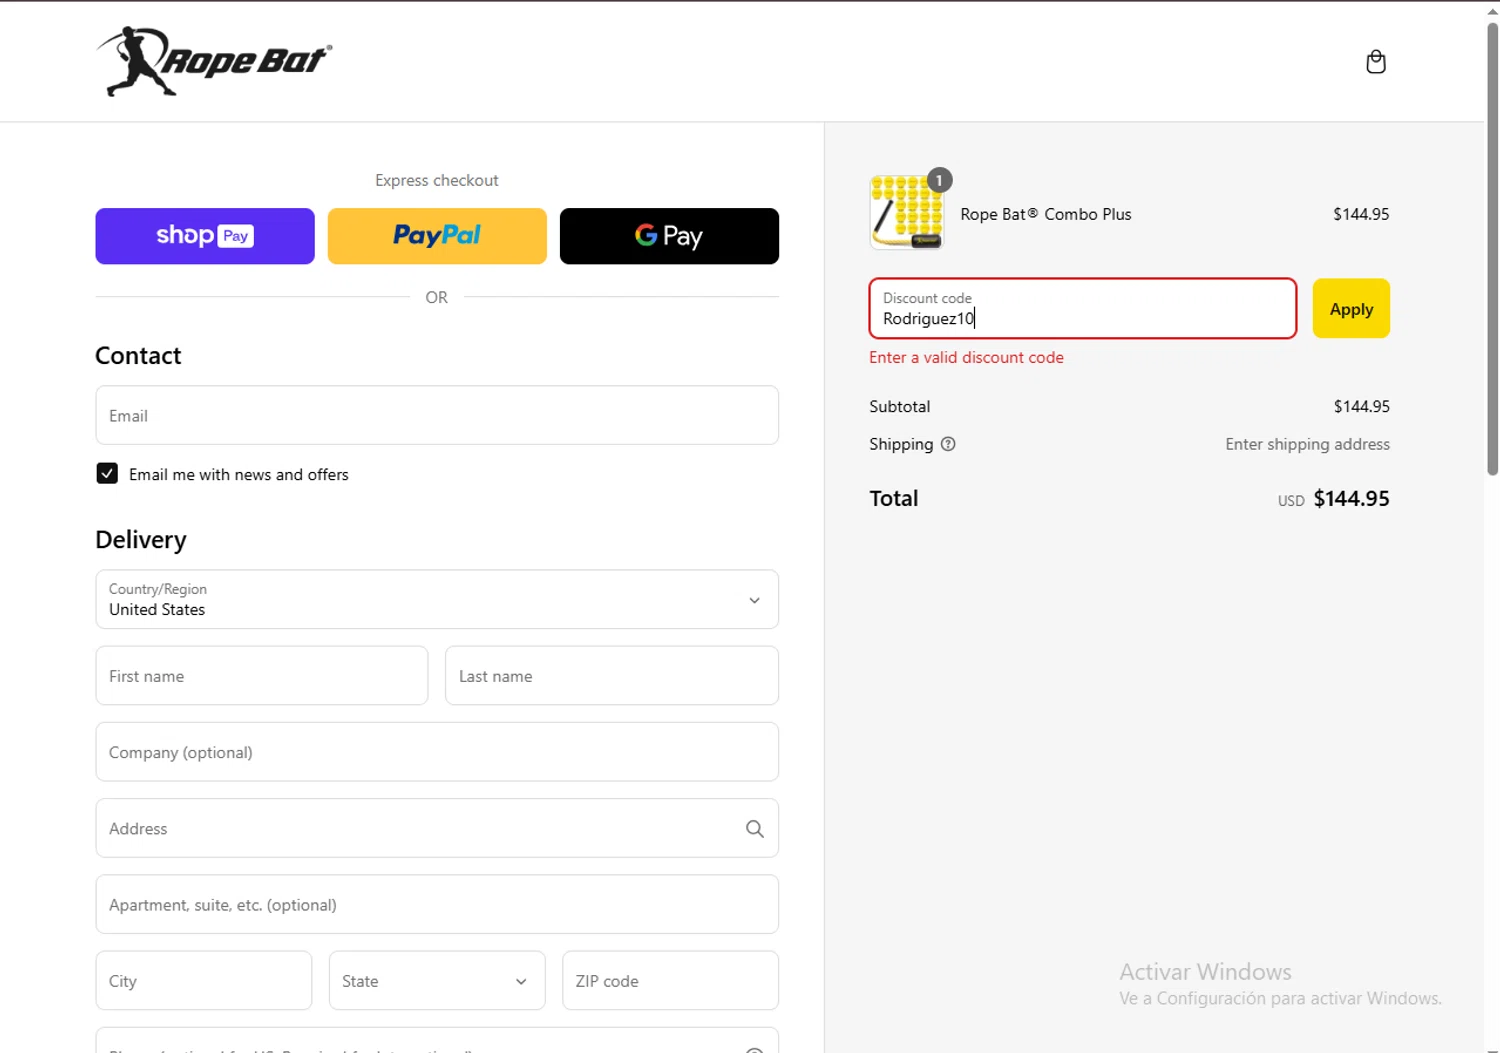Open the State dropdown
Viewport: 1500px width, 1053px height.
pos(437,981)
